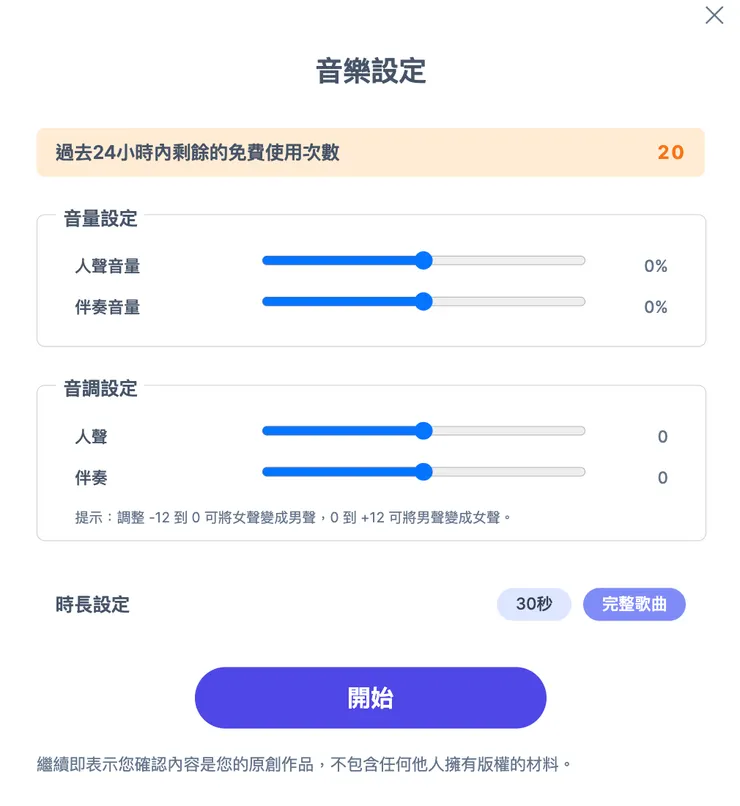Viewport: 740px width, 806px height.
Task: Select the 30秒 duration option
Action: (533, 604)
